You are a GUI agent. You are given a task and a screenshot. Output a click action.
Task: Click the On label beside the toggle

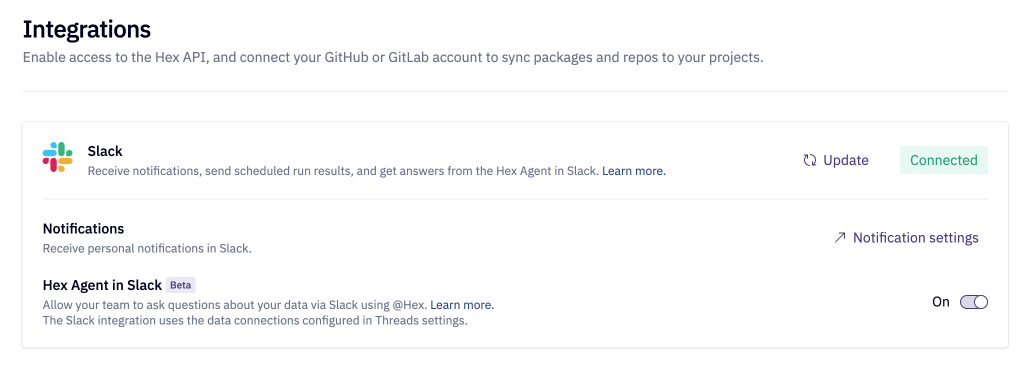(x=941, y=302)
